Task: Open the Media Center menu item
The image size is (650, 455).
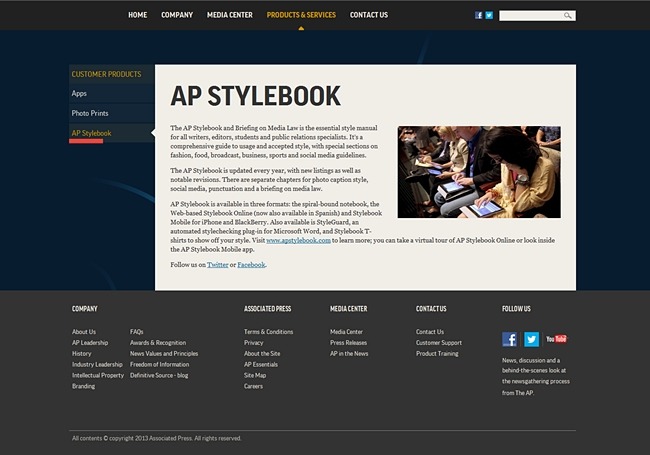Action: point(230,15)
